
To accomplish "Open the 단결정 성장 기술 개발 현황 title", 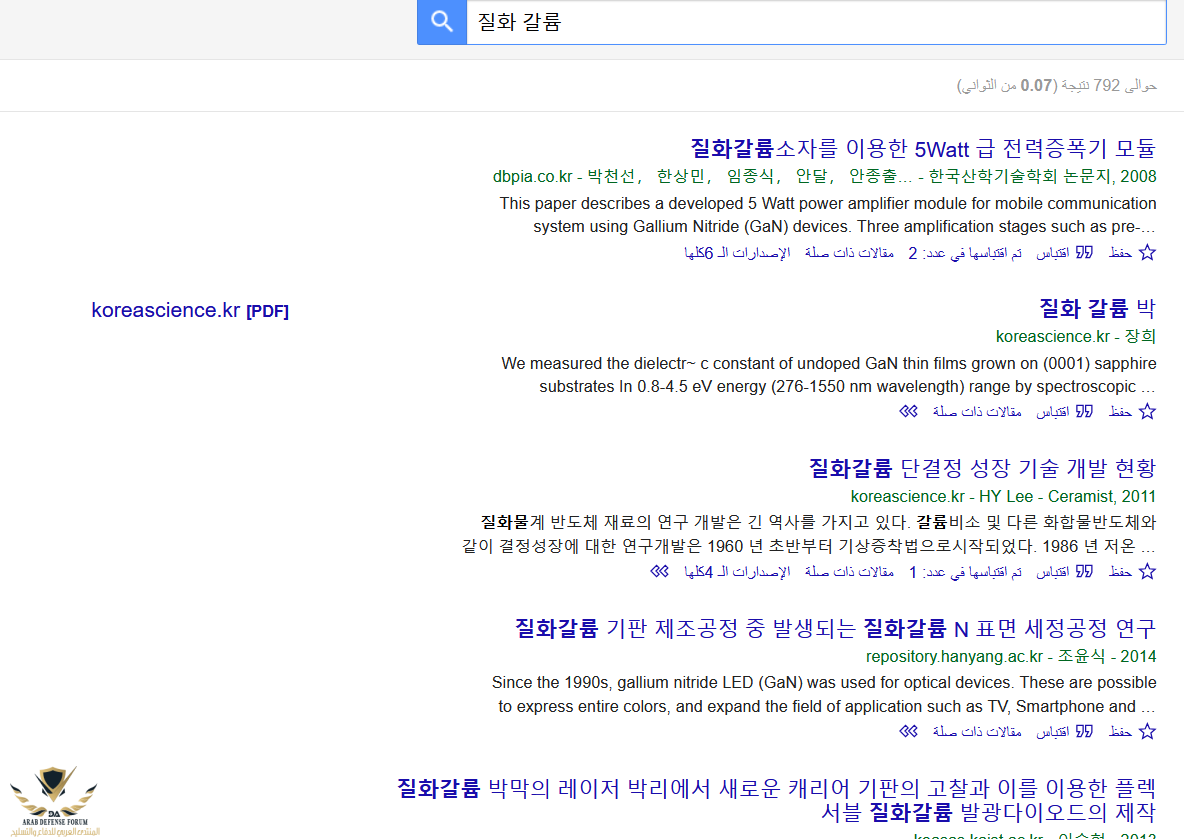I will (982, 468).
